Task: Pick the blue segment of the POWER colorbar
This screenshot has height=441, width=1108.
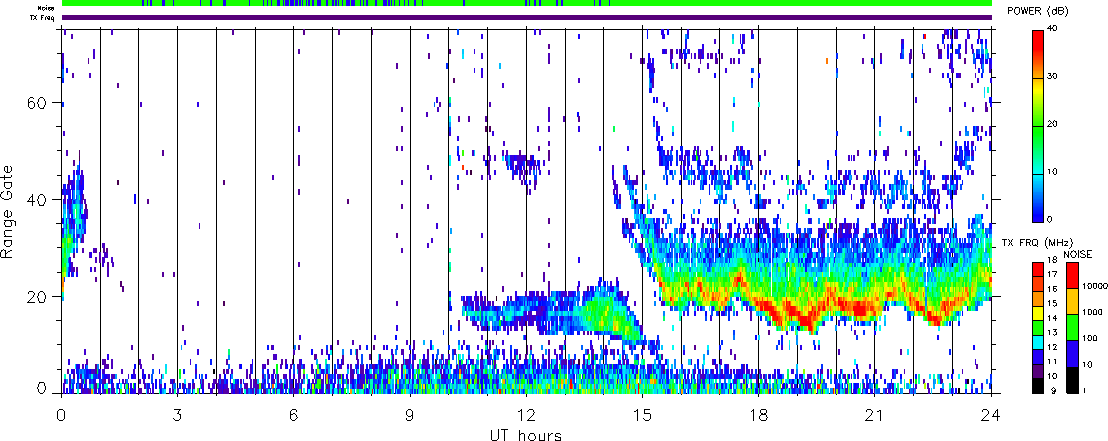Action: [1038, 209]
